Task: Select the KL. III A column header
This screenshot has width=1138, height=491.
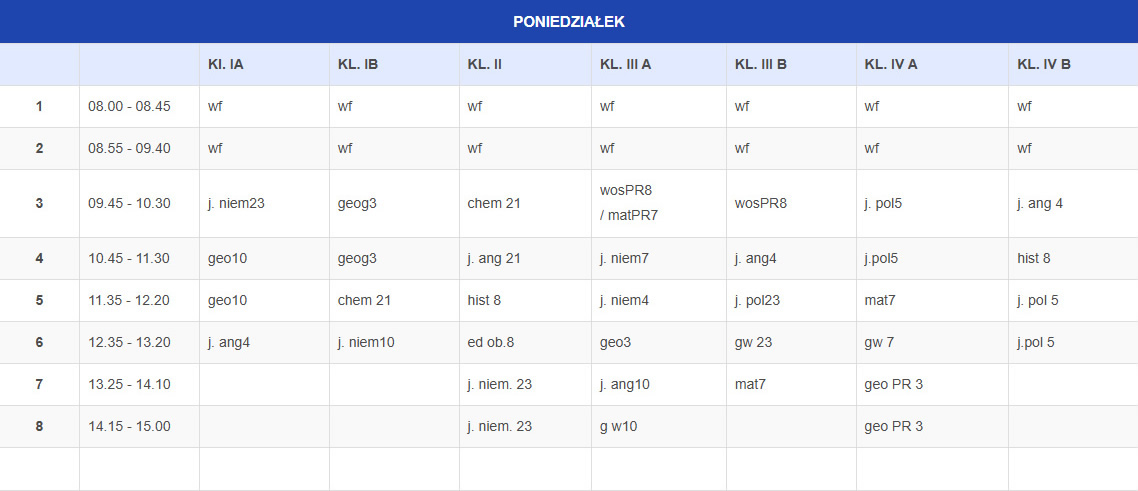Action: 625,64
